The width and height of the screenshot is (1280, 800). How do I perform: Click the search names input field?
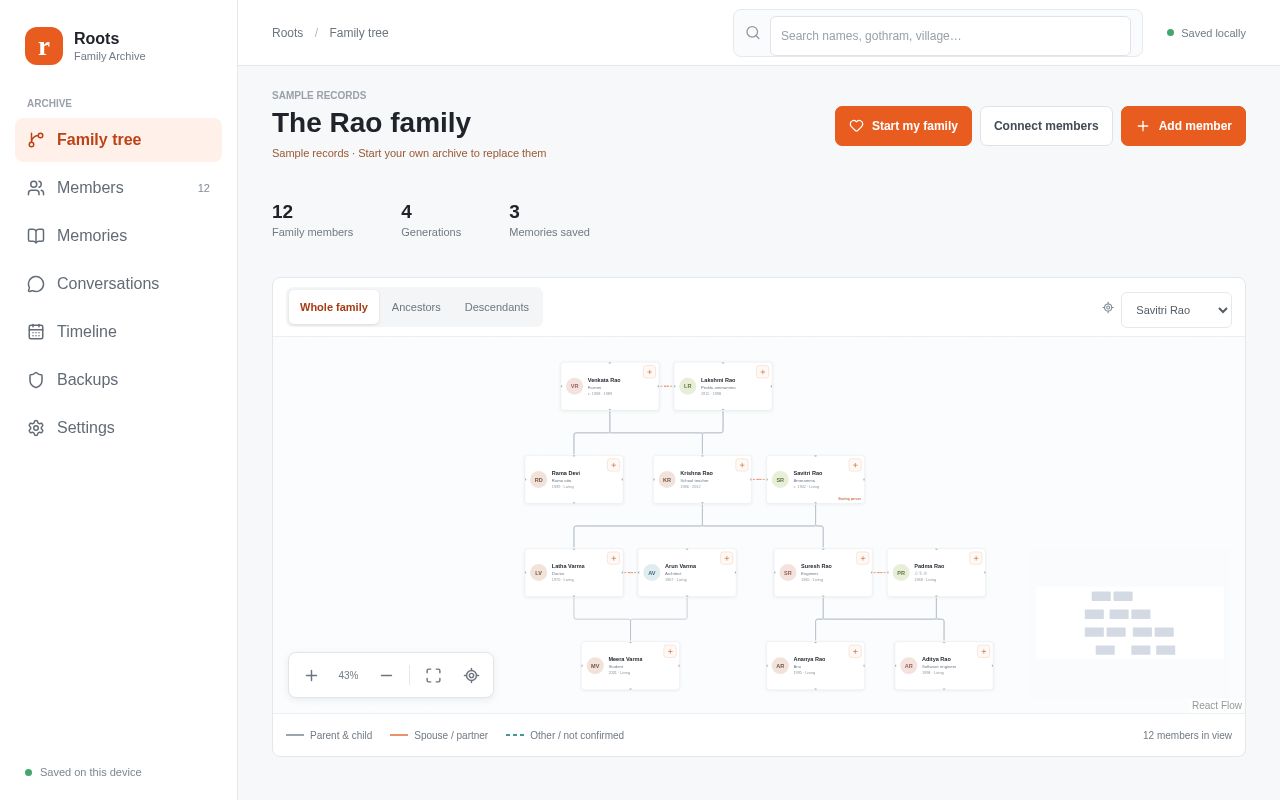(950, 36)
